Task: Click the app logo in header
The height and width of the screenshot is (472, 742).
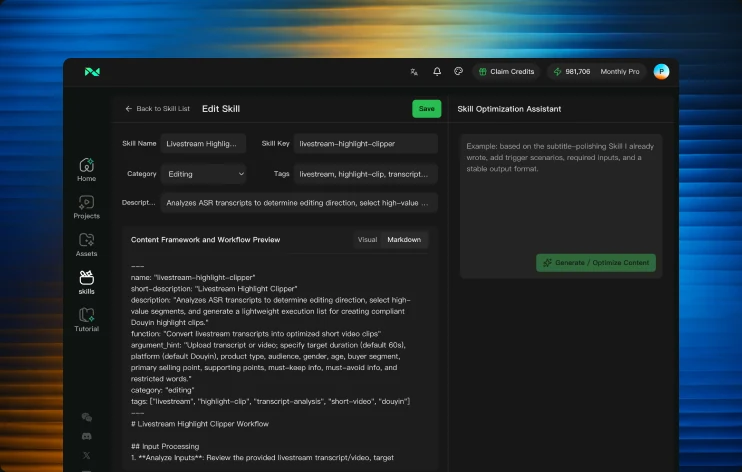Action: (x=92, y=72)
